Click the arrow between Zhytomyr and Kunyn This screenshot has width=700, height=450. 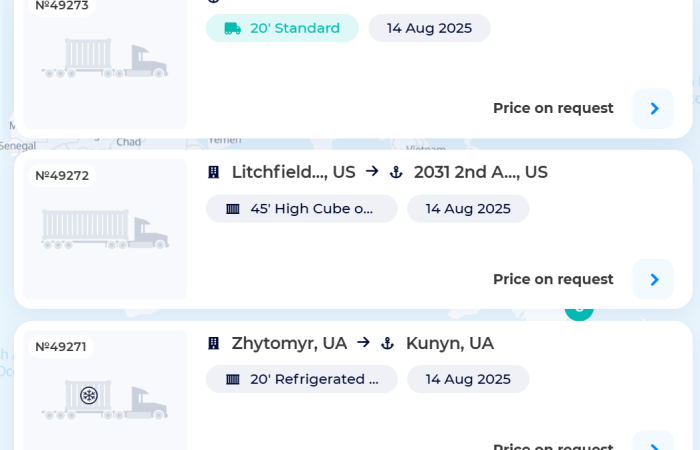(364, 342)
